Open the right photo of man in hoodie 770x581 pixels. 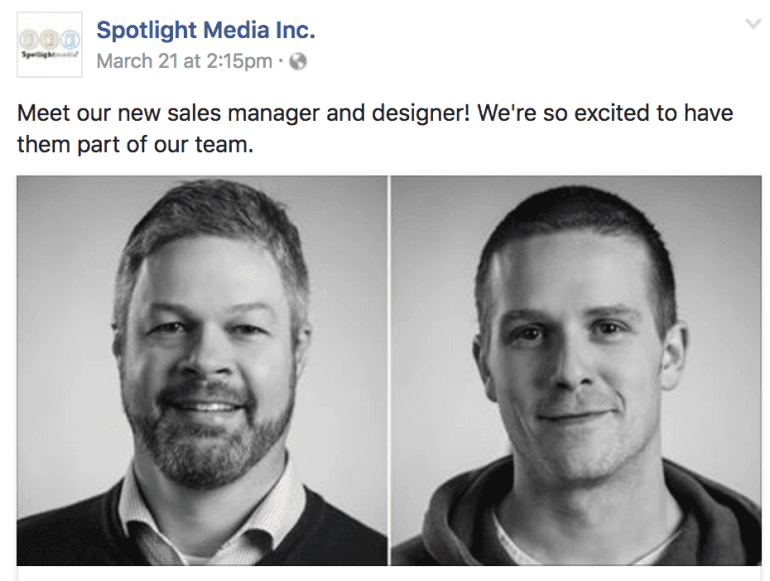tap(576, 370)
